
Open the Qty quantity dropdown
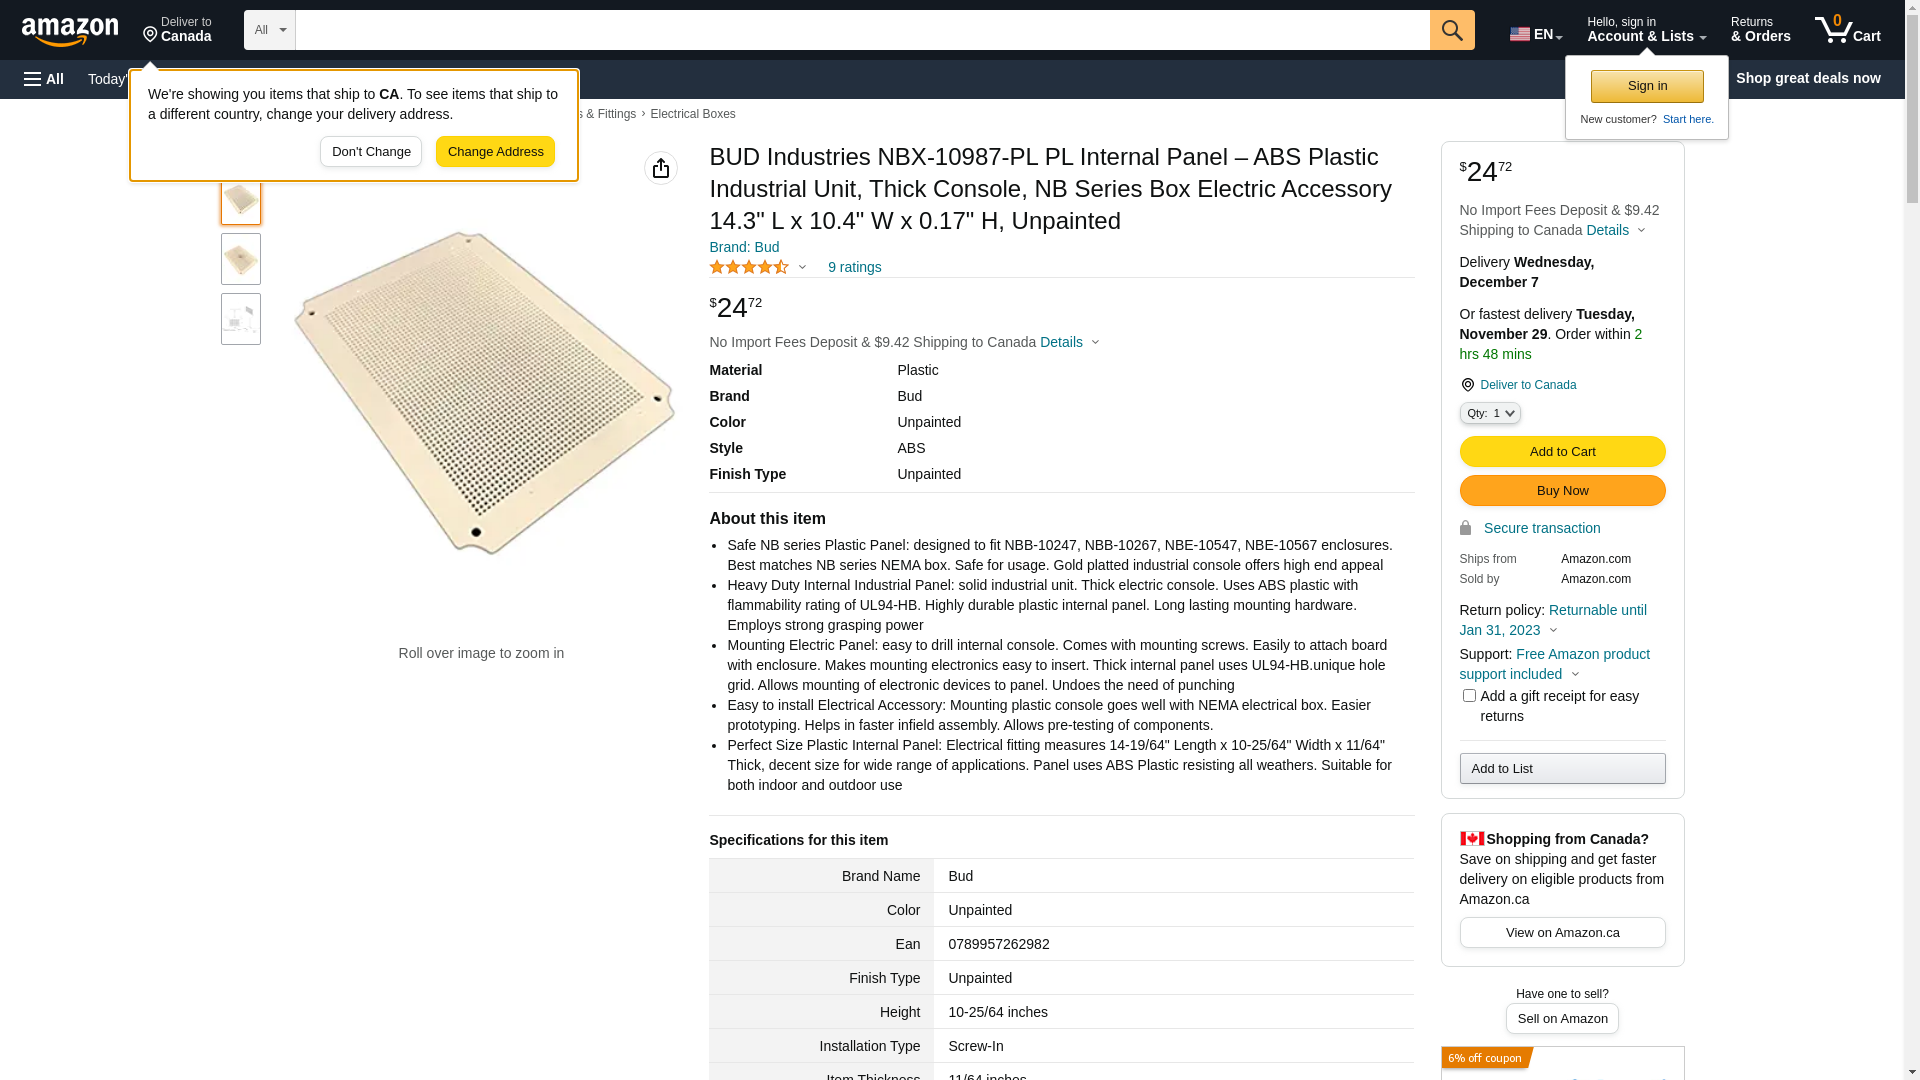[x=1490, y=413]
